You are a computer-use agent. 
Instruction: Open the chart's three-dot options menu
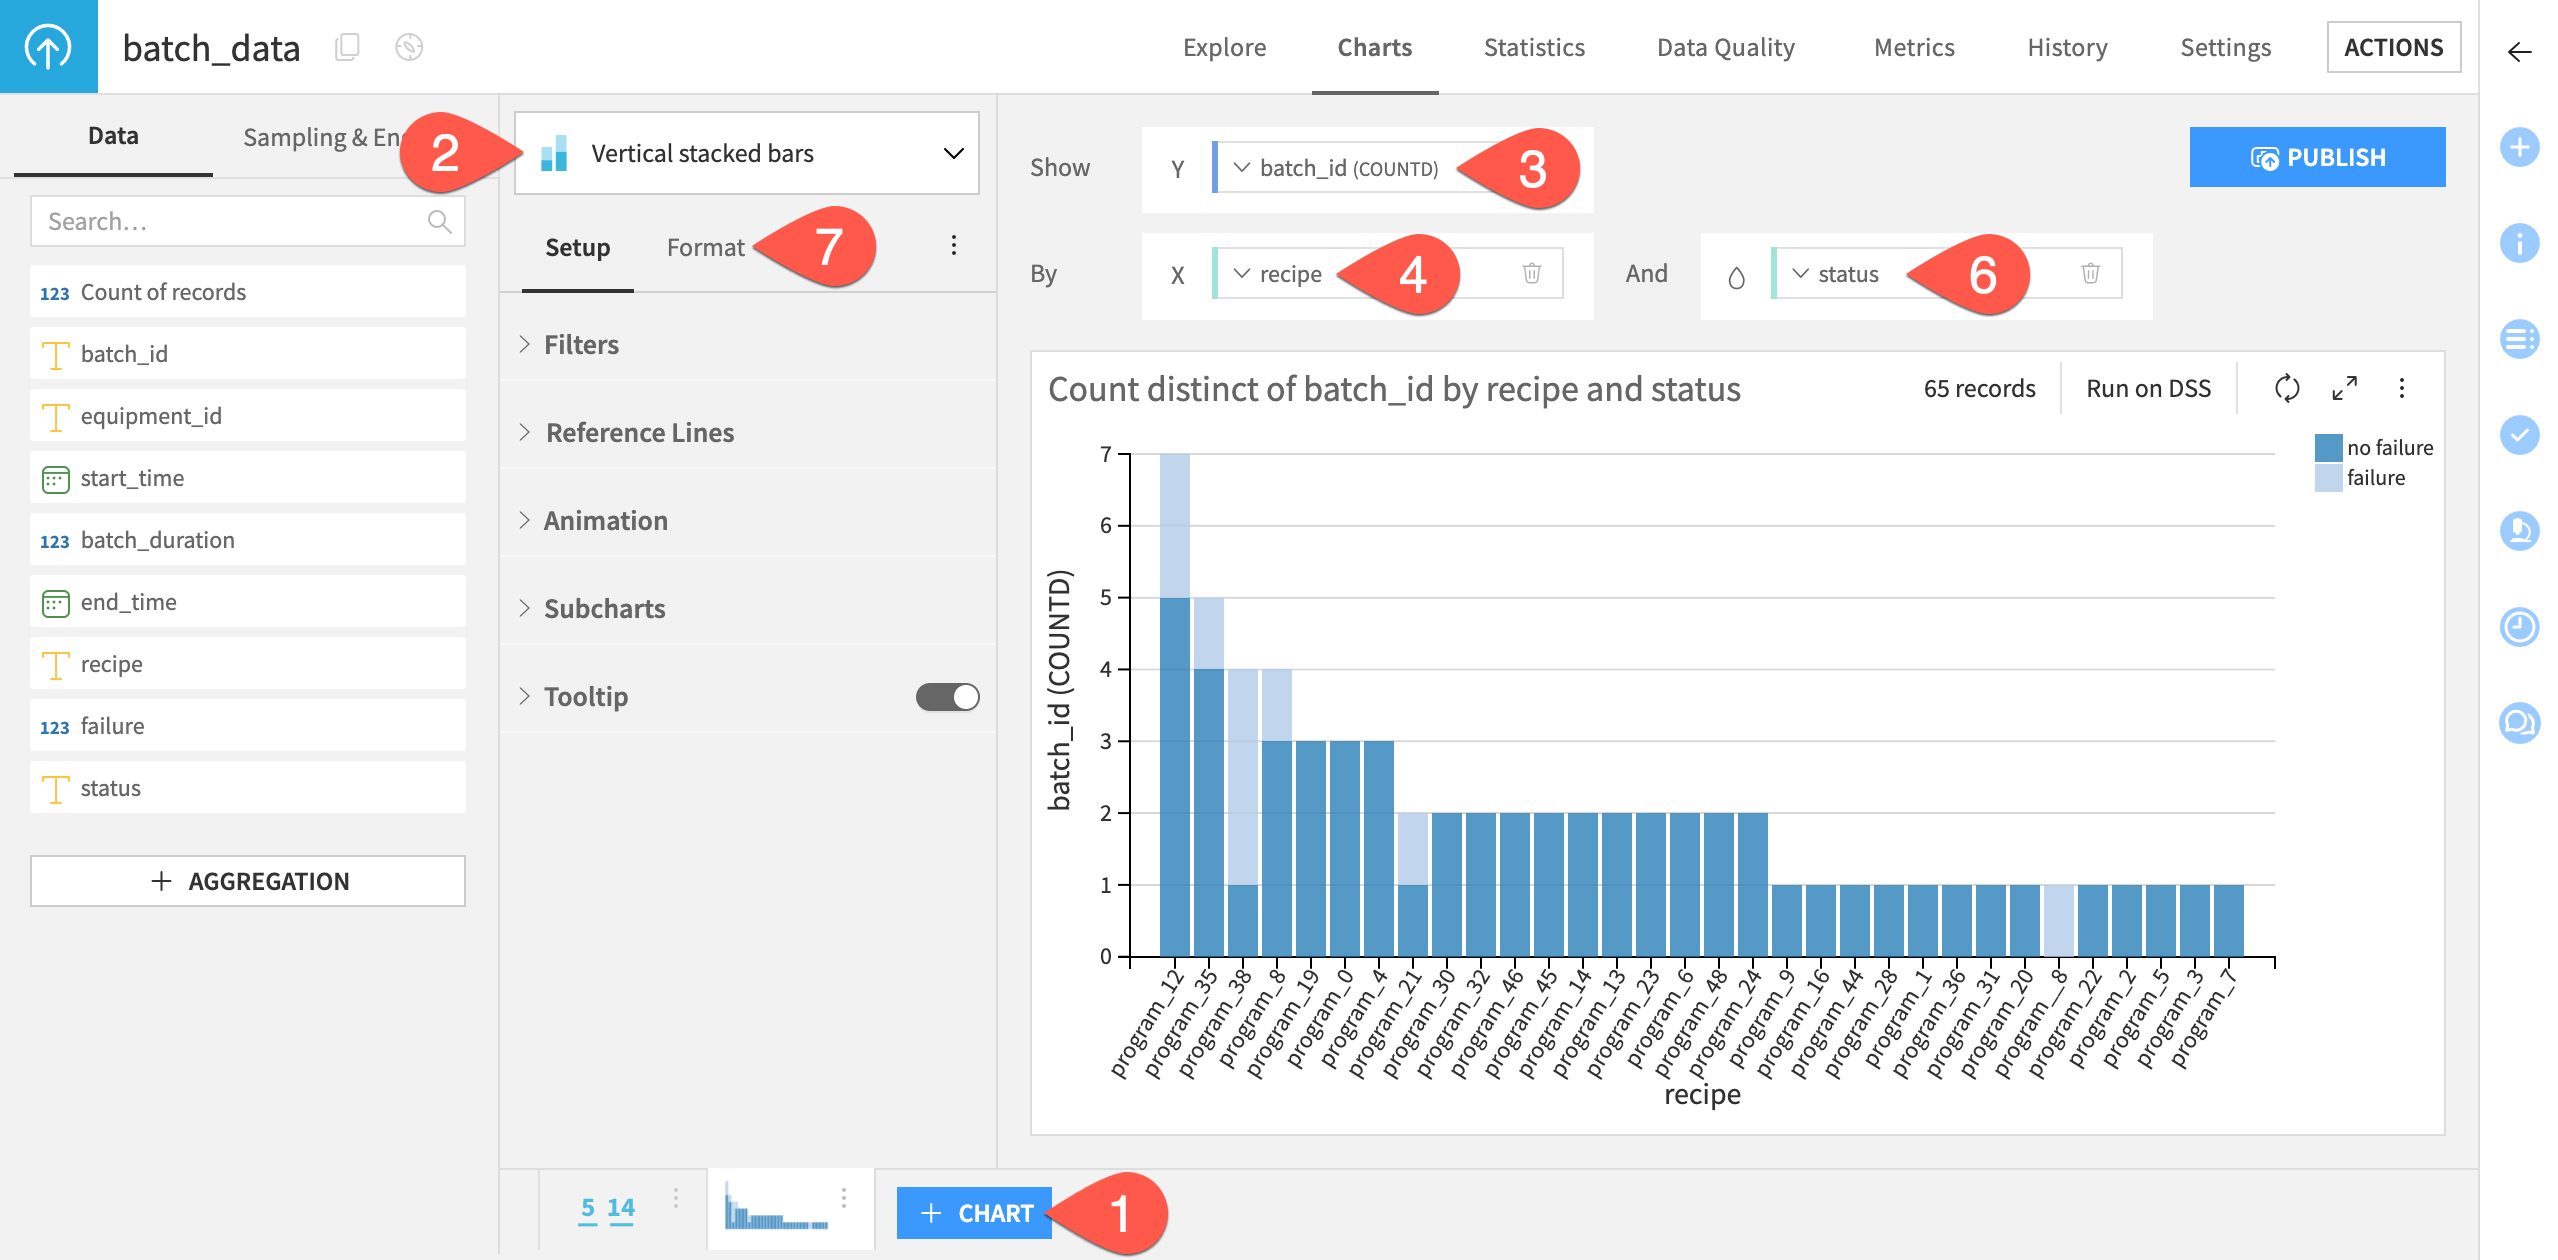click(2401, 389)
